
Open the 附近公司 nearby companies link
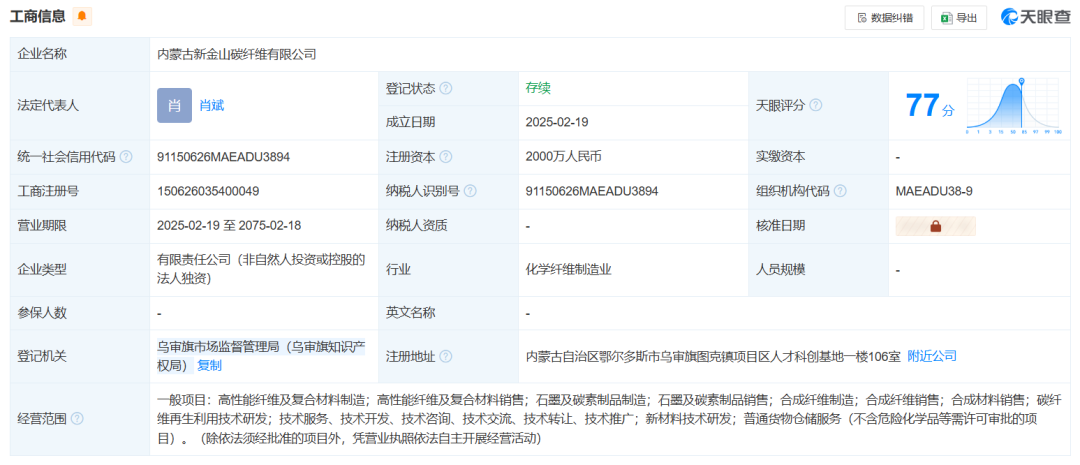point(932,355)
